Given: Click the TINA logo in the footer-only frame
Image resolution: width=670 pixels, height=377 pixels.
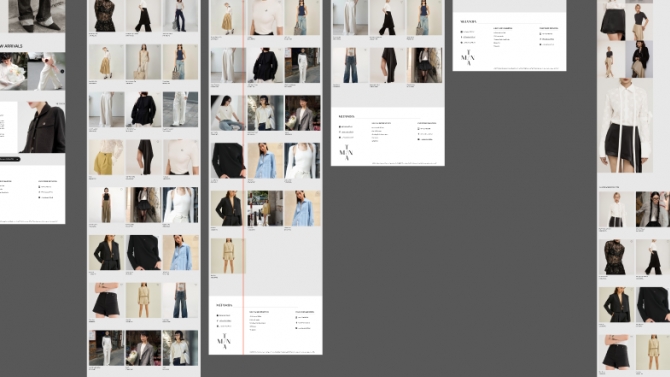Looking at the screenshot, I should tap(468, 58).
